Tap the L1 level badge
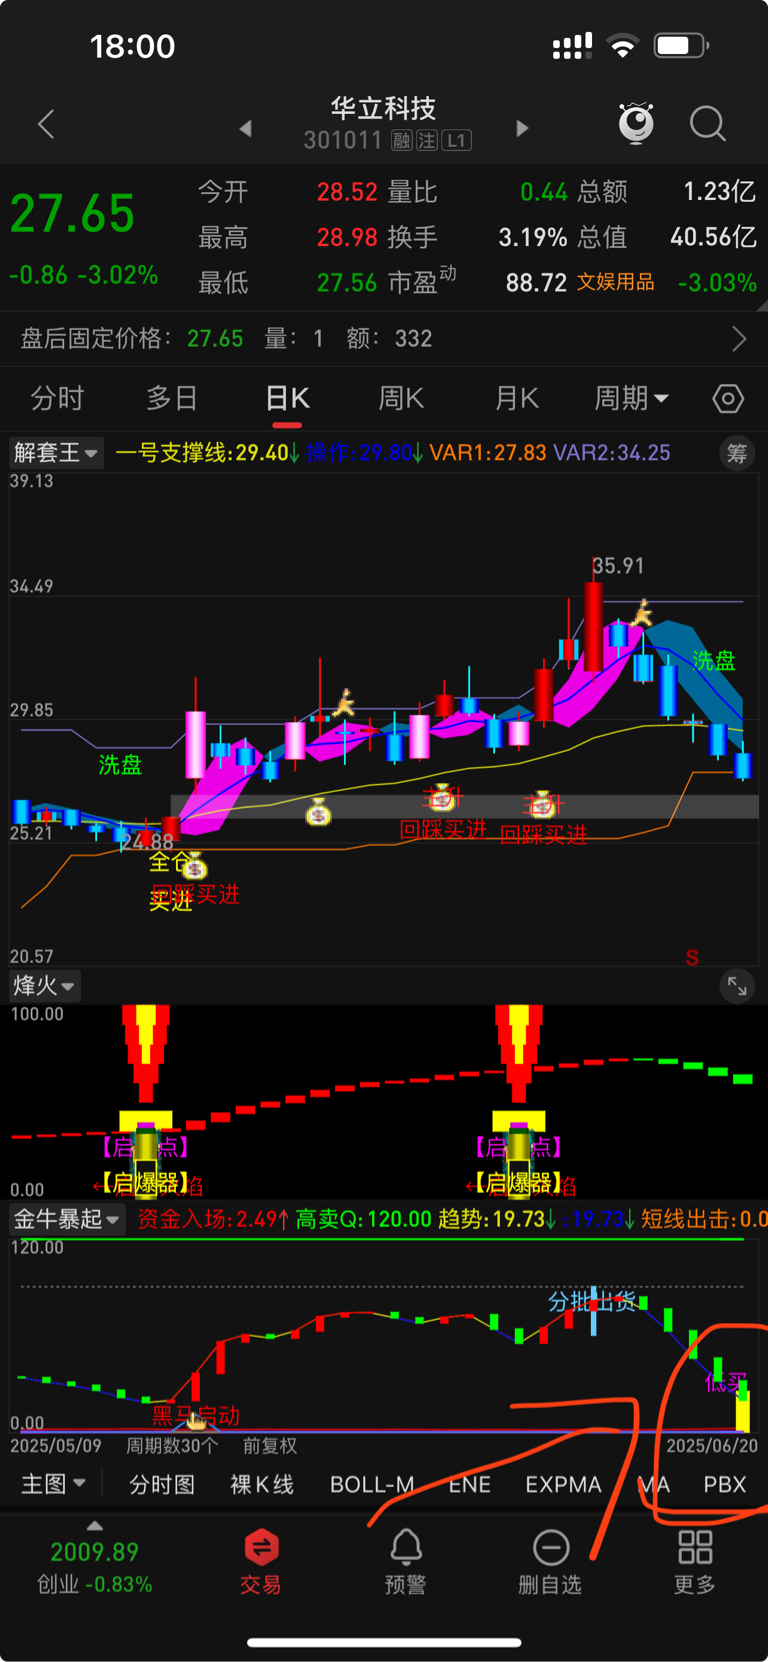The height and width of the screenshot is (1662, 768). click(x=456, y=141)
